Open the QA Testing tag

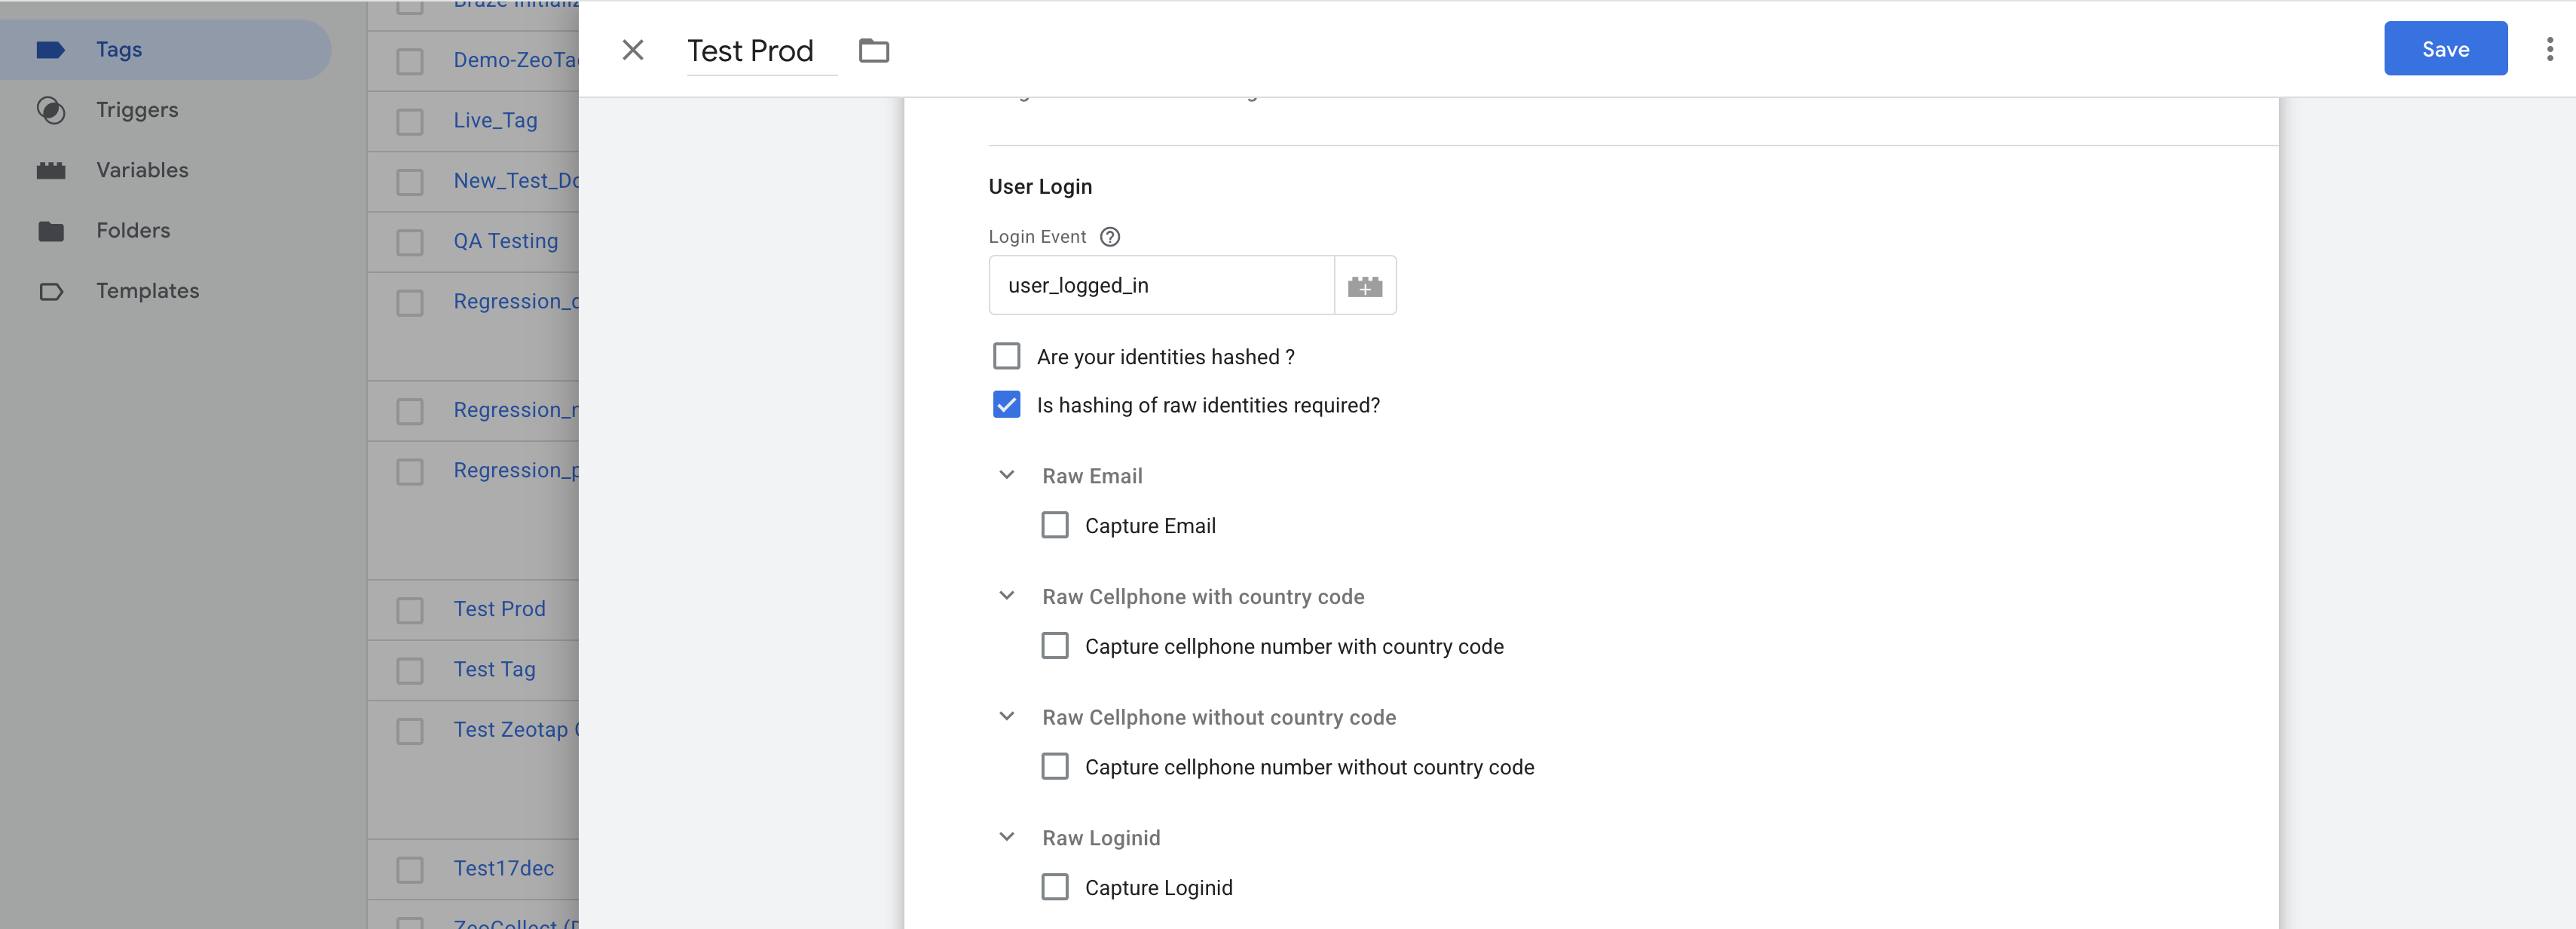pos(505,240)
